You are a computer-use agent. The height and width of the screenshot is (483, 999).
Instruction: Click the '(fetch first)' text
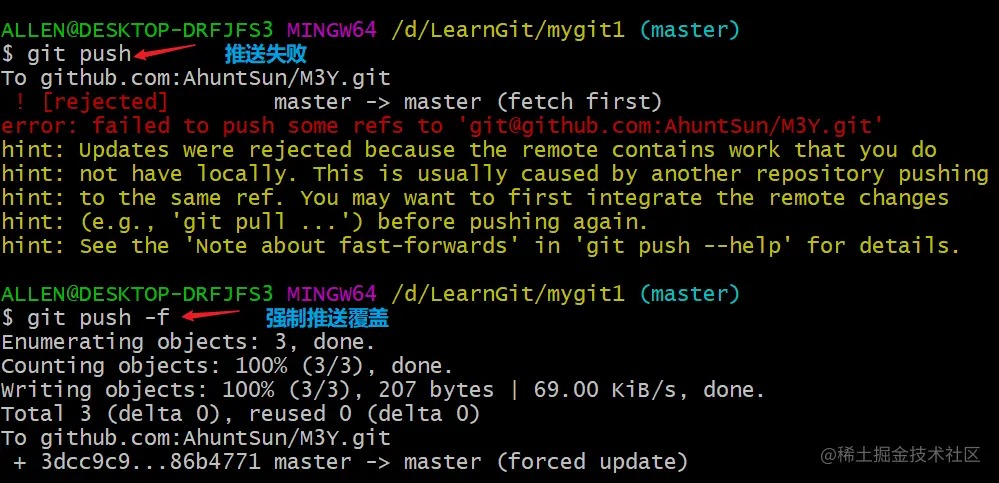(579, 102)
